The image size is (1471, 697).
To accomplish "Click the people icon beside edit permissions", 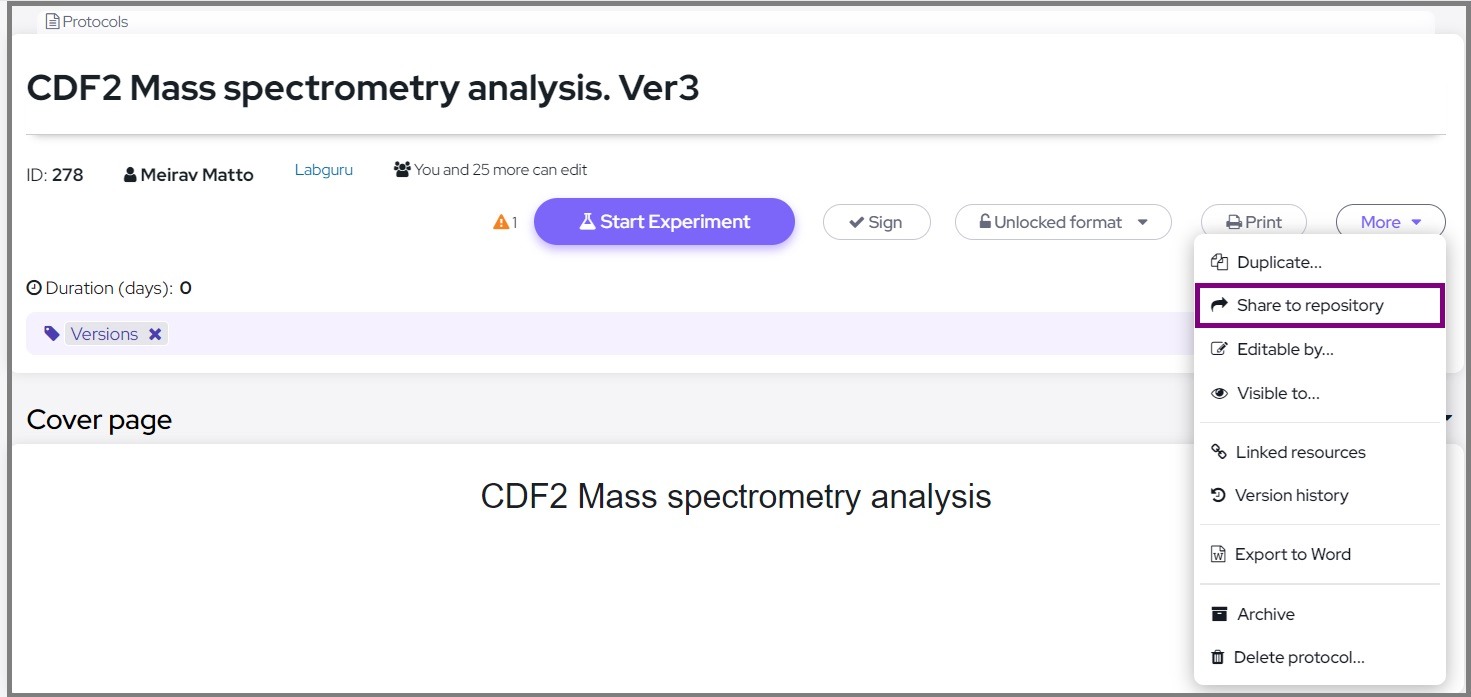I will click(x=402, y=170).
